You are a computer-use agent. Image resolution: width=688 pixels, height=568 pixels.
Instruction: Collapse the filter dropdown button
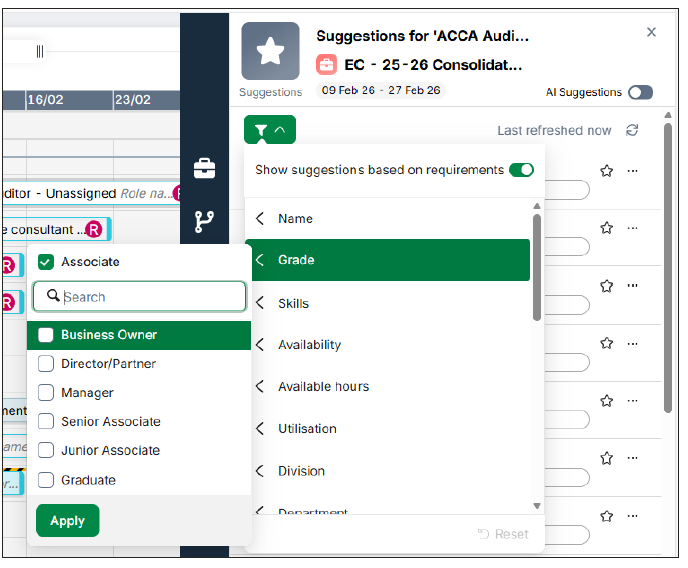(270, 130)
